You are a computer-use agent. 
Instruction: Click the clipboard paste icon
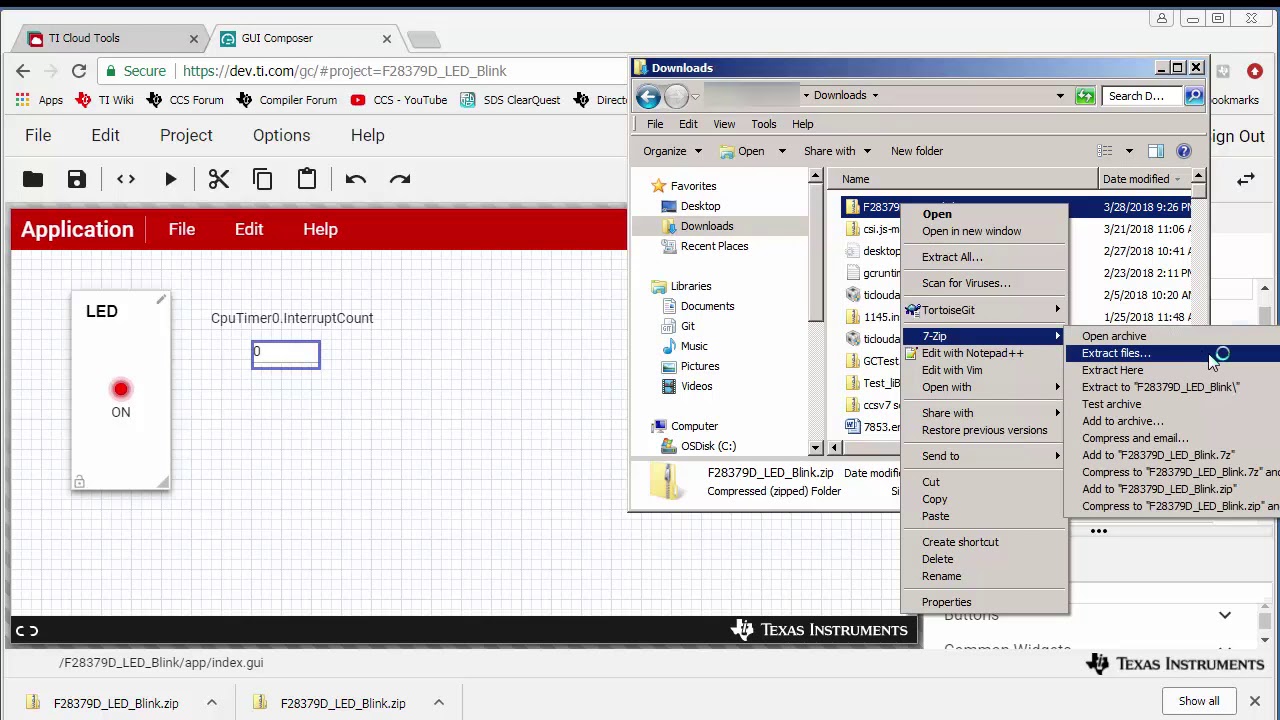pos(307,179)
